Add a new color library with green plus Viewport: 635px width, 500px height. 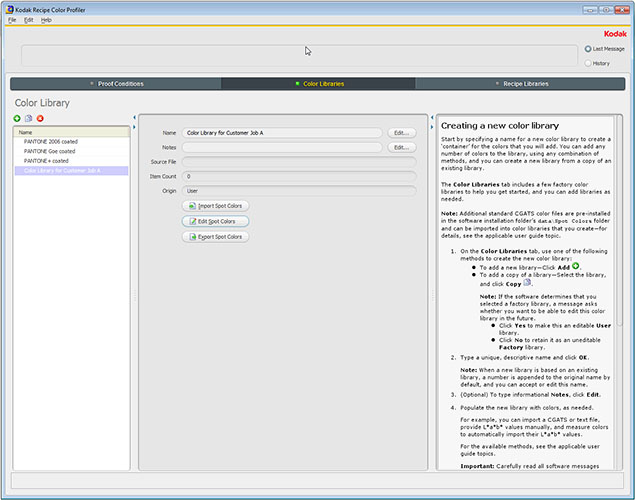[17, 119]
